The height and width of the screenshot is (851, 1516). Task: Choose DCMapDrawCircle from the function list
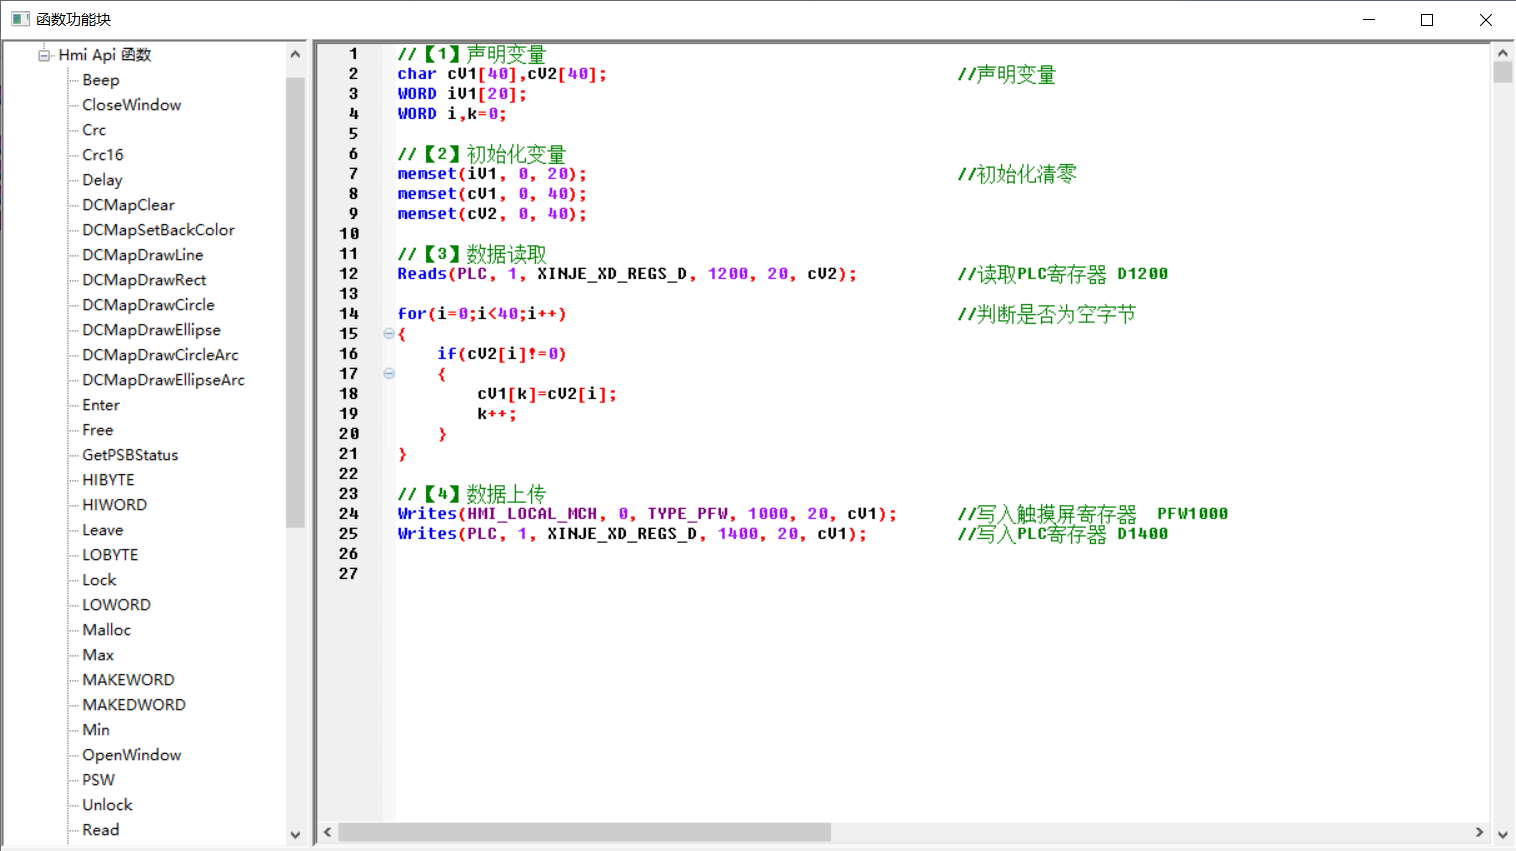(148, 305)
